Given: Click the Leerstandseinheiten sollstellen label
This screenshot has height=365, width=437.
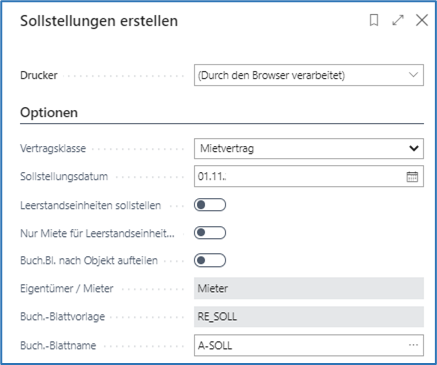Looking at the screenshot, I should click(91, 205).
